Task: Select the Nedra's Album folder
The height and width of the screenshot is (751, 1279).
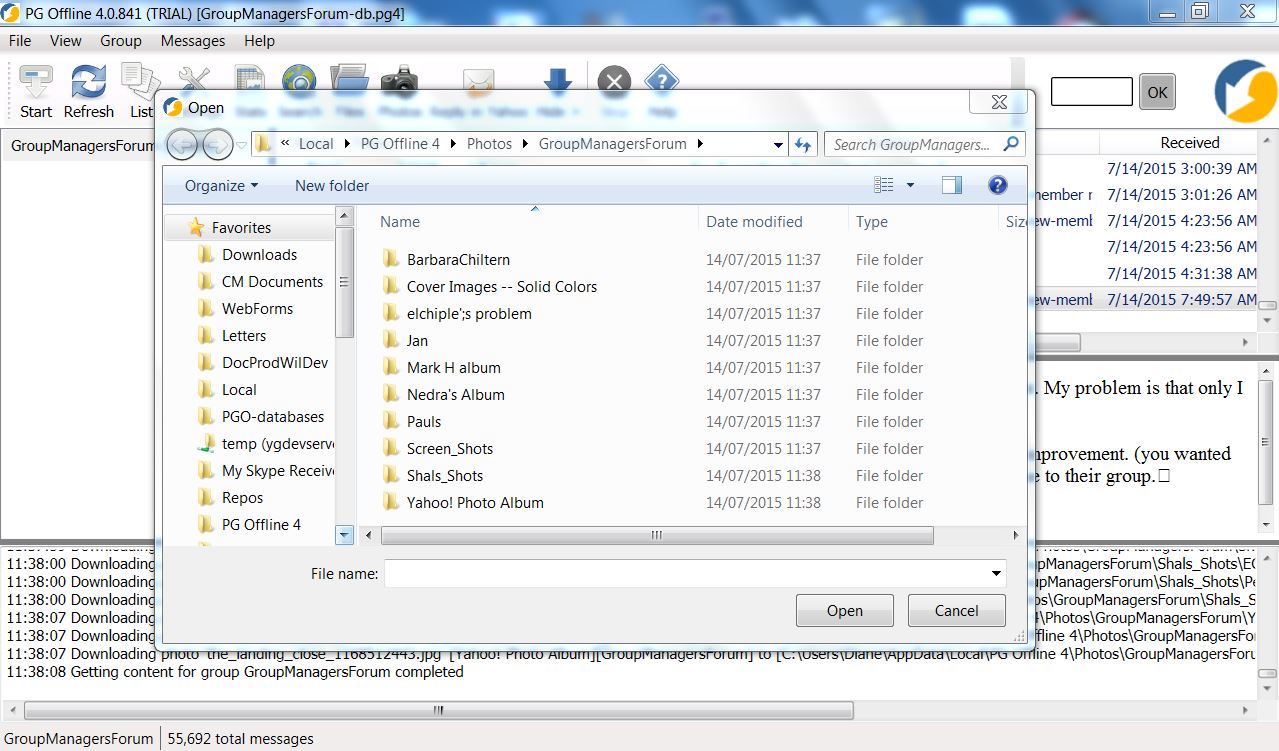Action: tap(456, 395)
